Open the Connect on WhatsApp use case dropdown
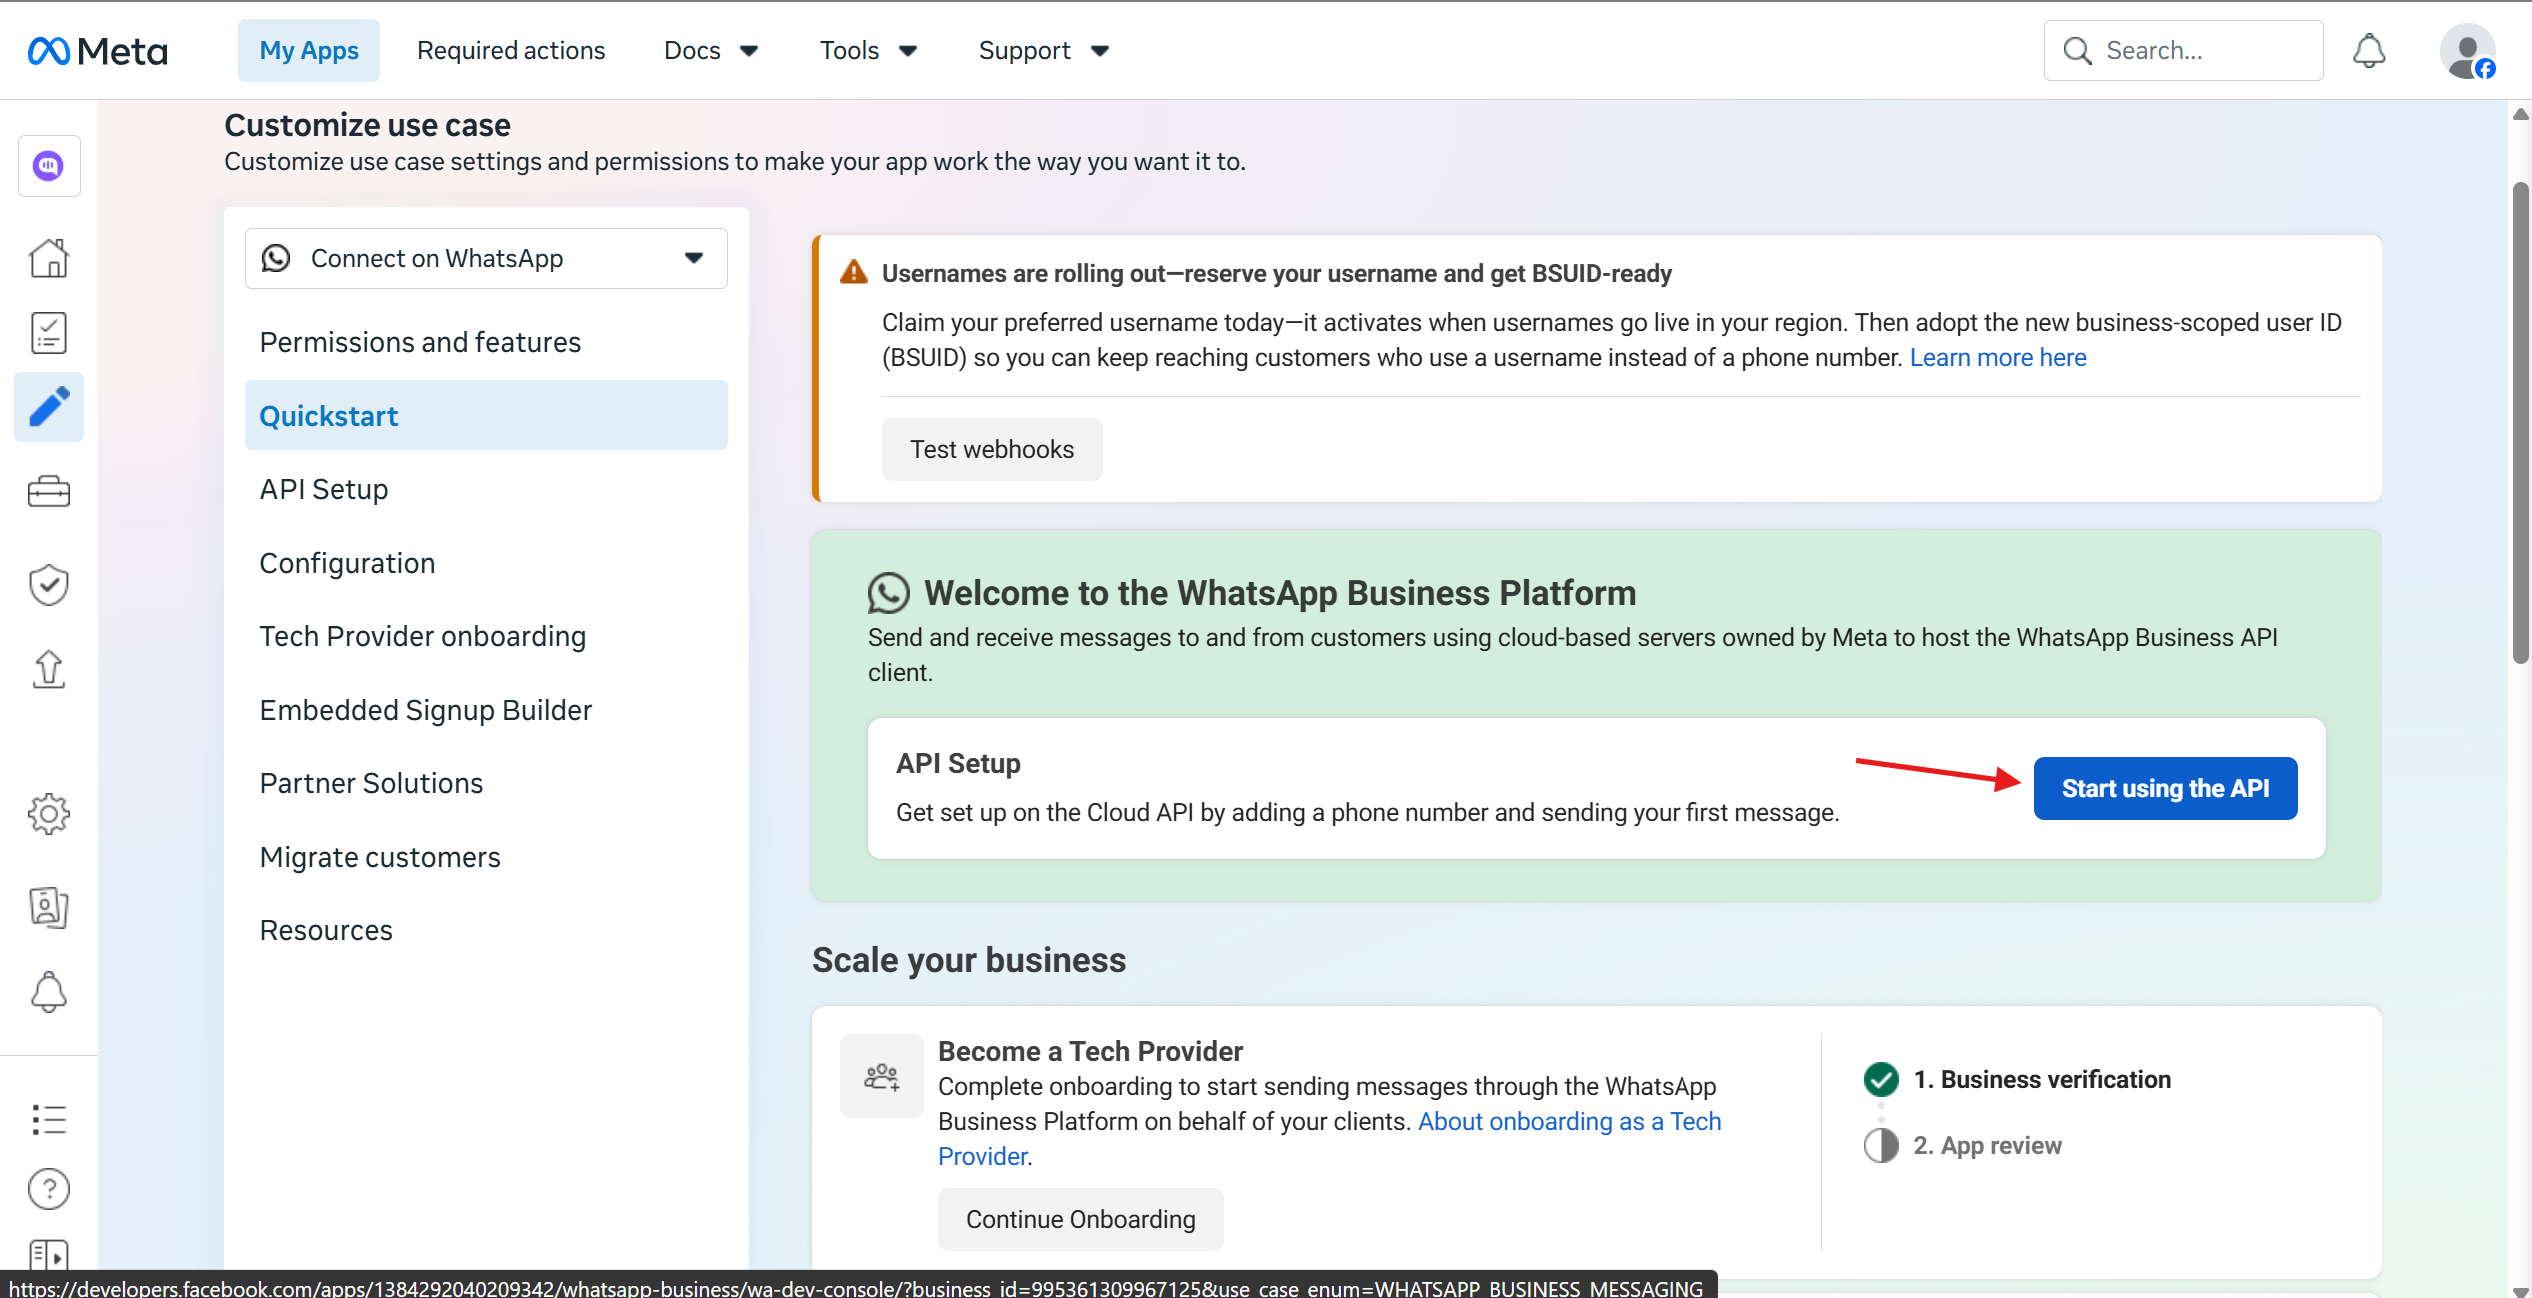 (486, 258)
